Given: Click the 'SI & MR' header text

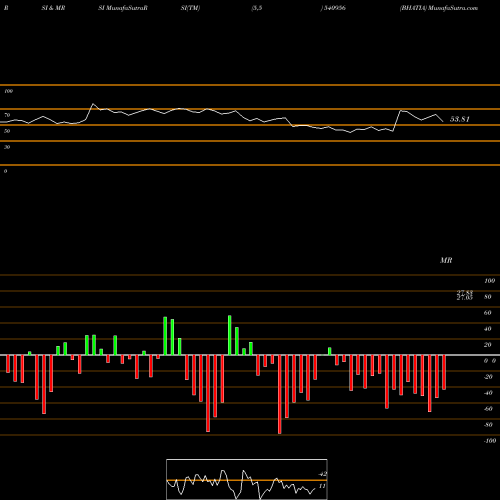Looking at the screenshot, I should coord(53,8).
